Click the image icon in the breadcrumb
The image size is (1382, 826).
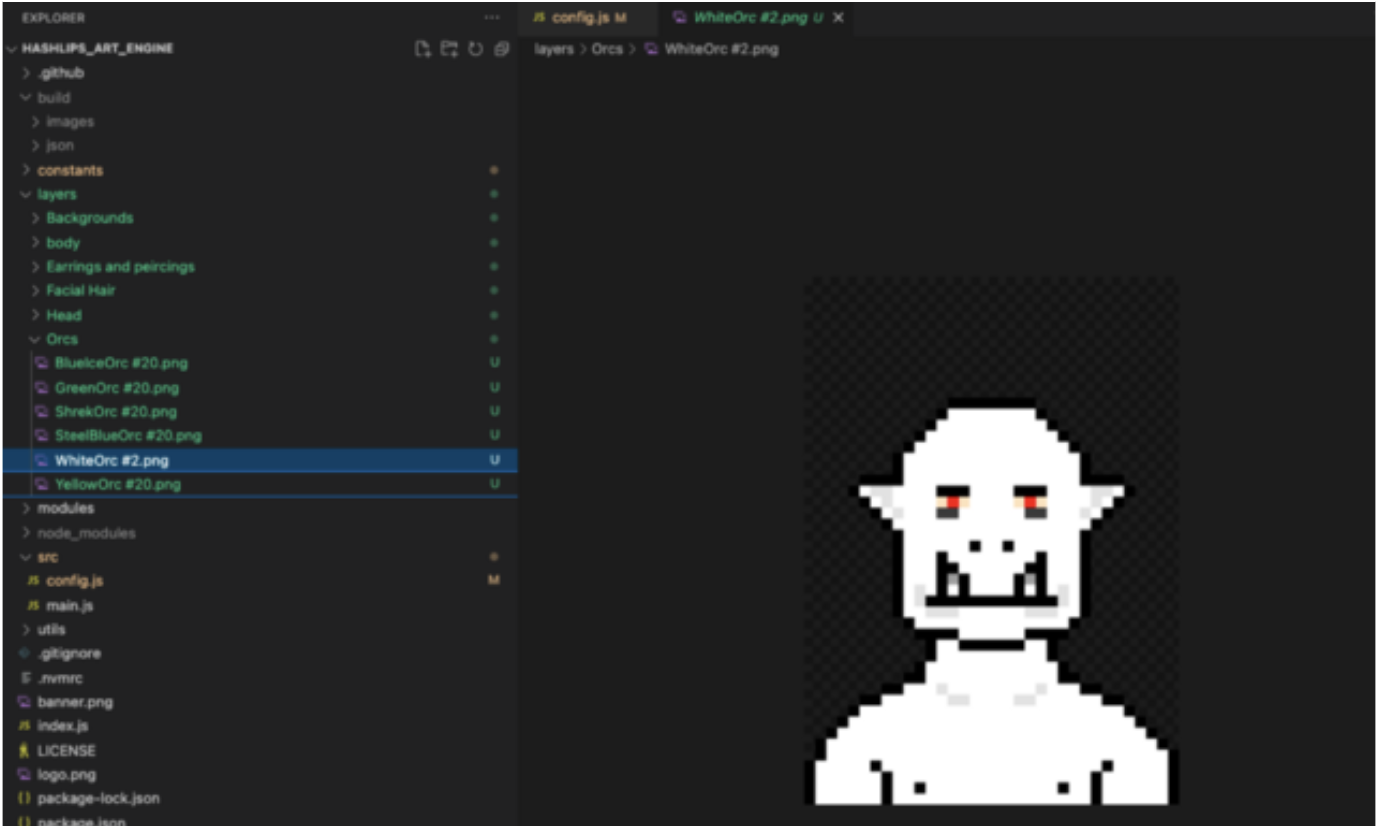coord(651,48)
